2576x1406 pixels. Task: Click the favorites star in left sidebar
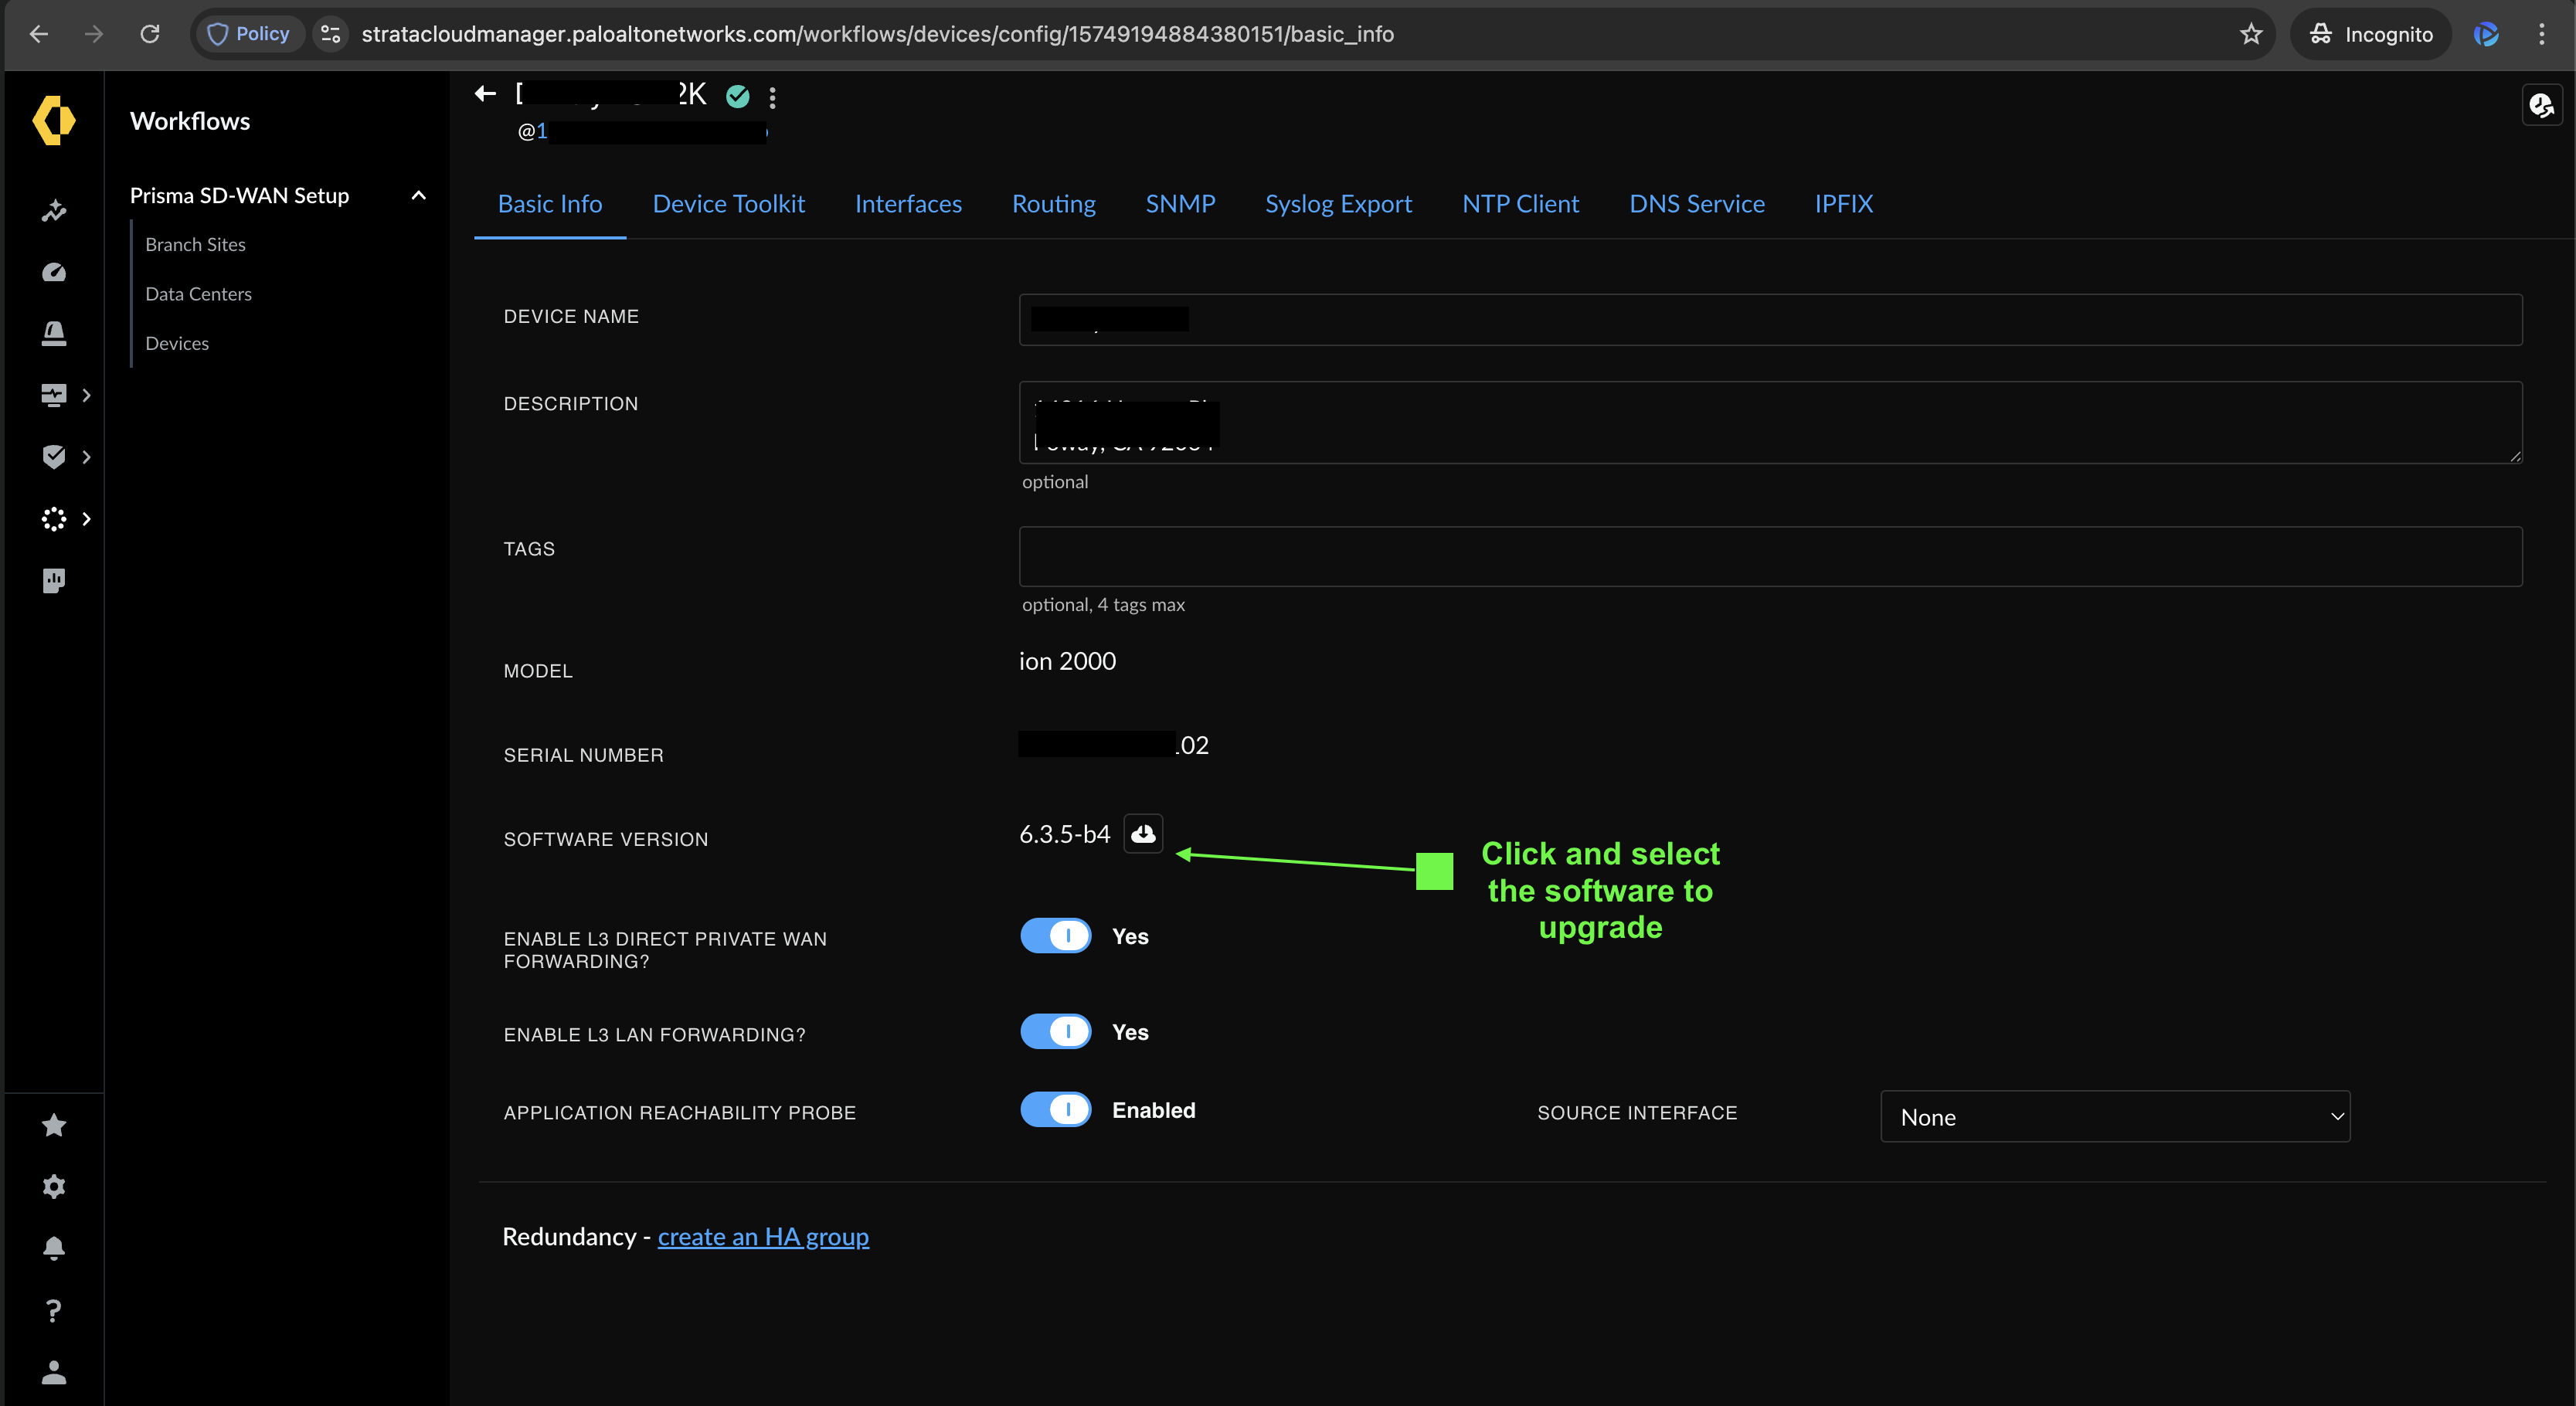54,1125
